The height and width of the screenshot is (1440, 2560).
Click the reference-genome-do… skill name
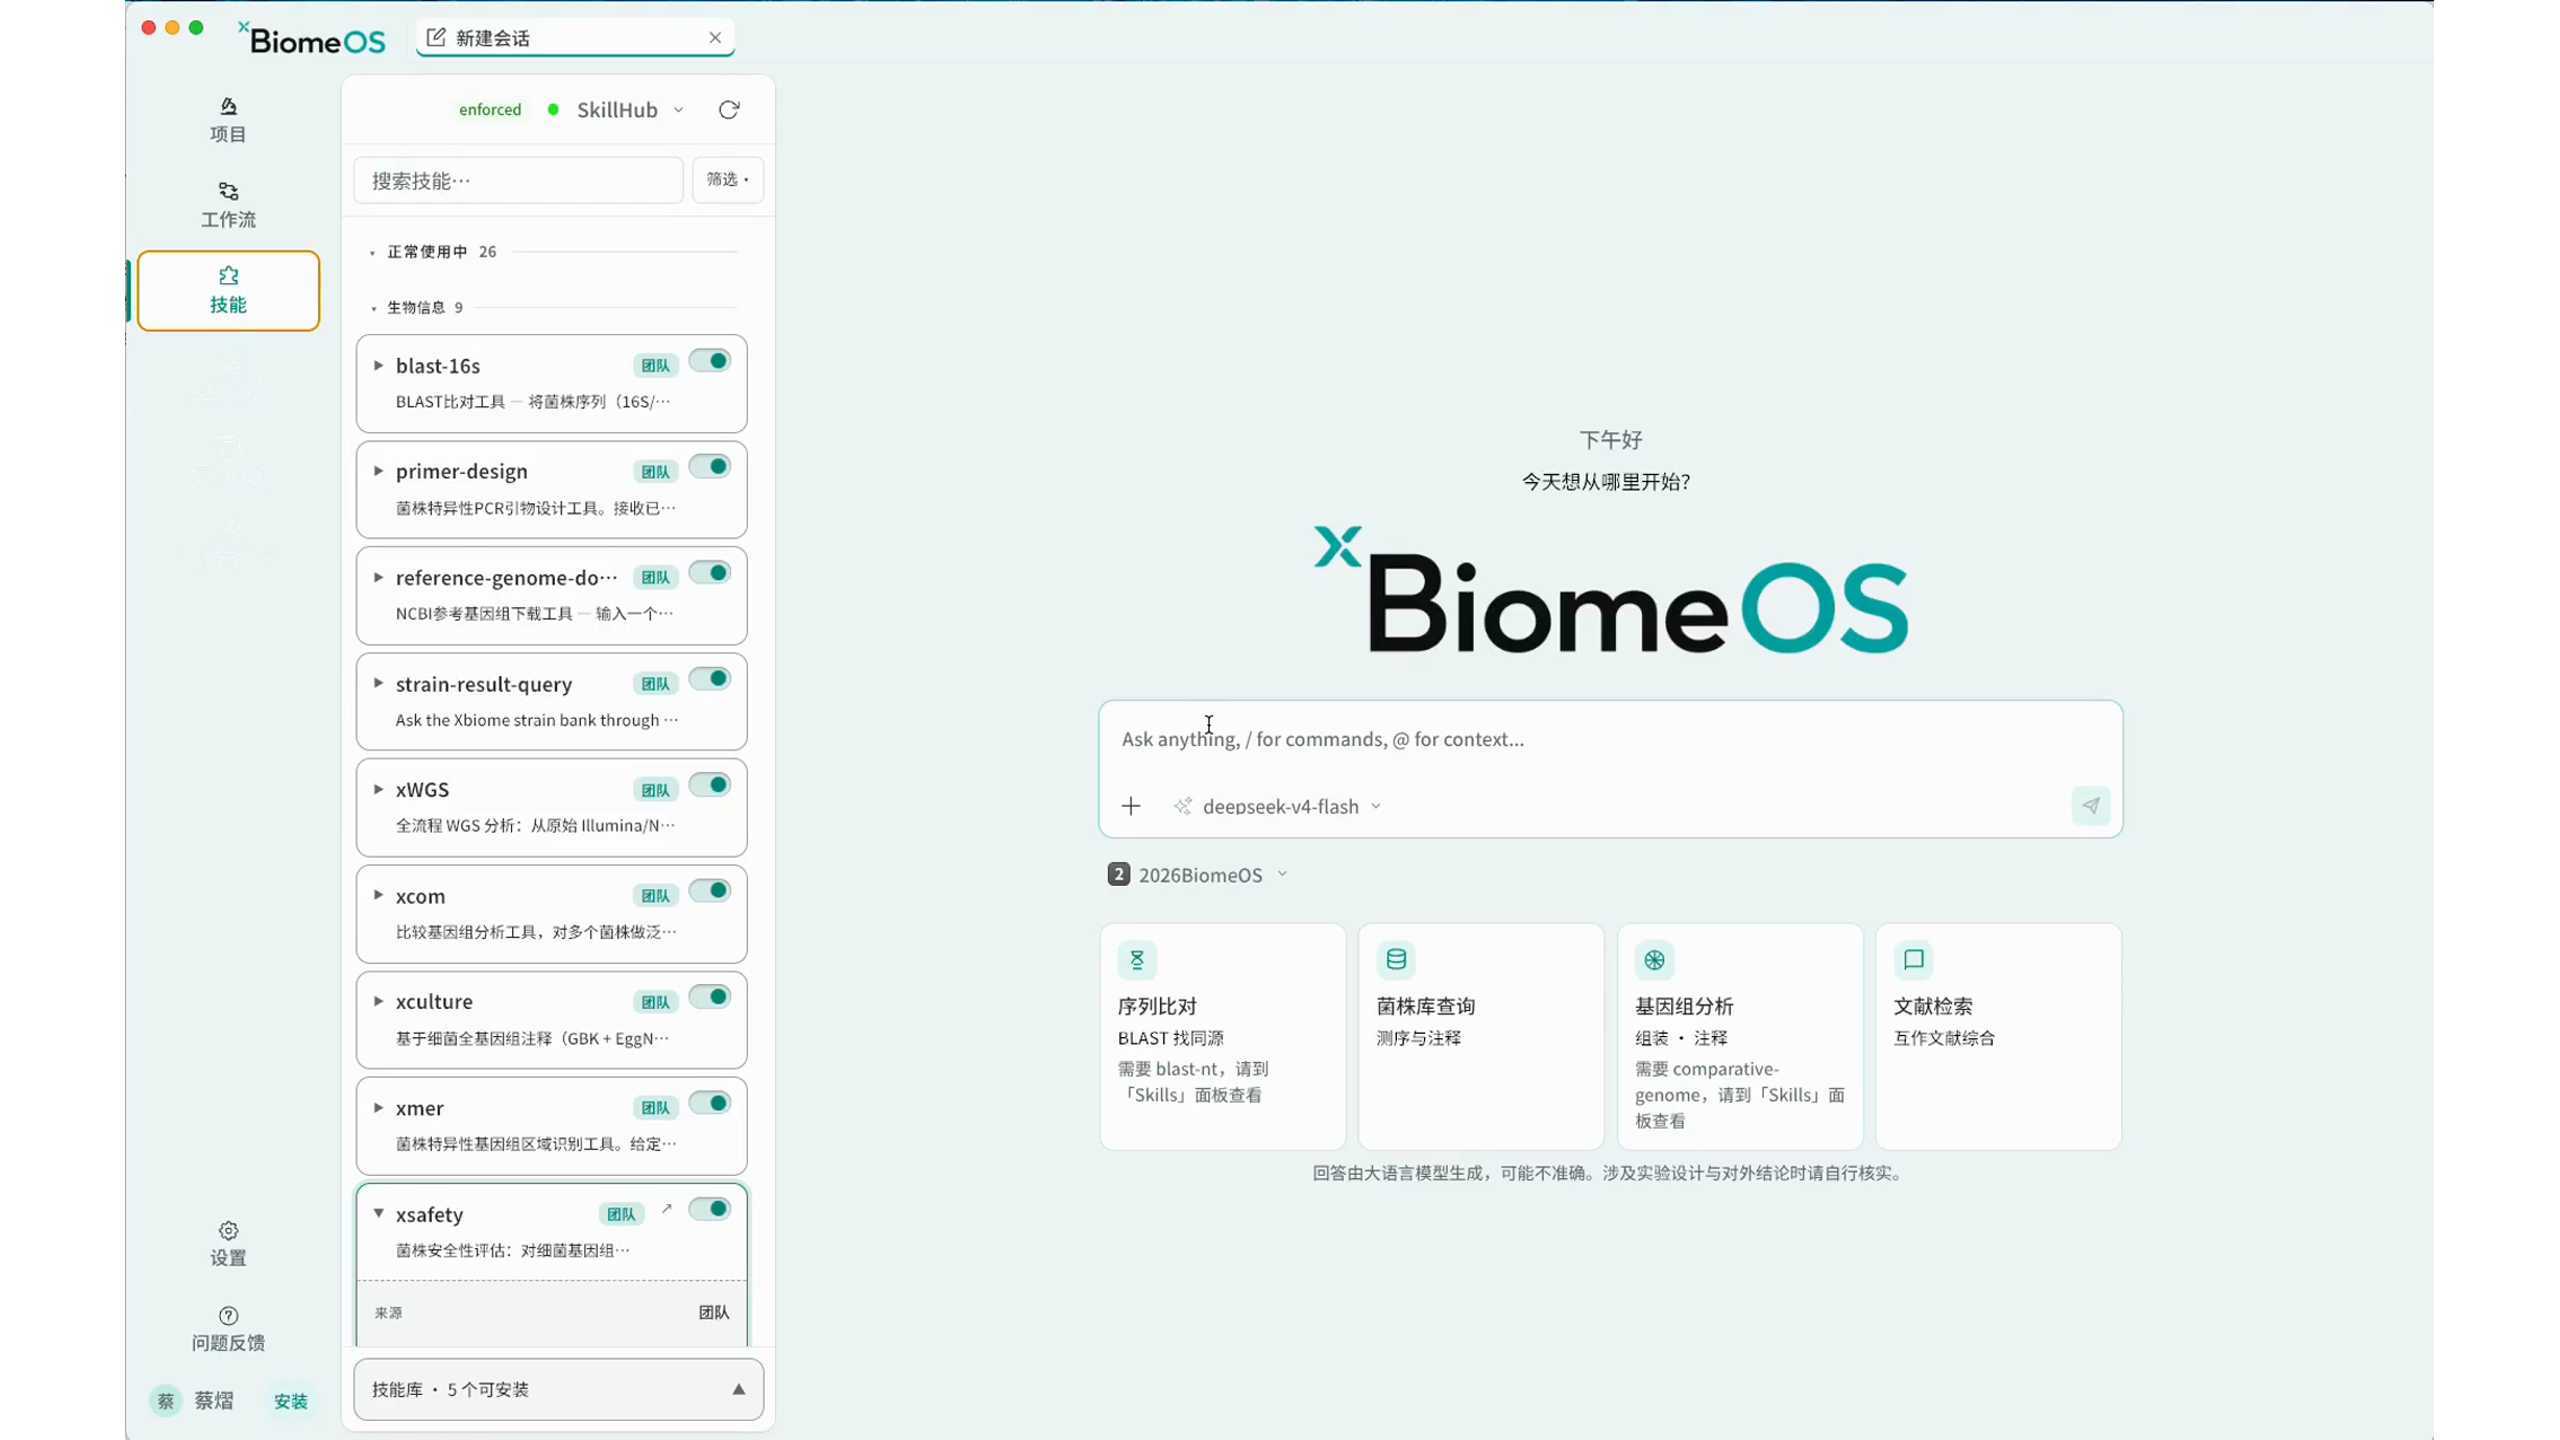point(506,578)
